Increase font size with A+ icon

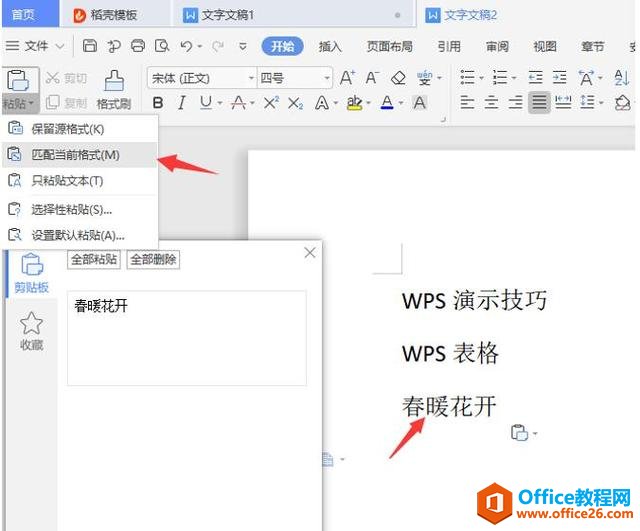347,78
